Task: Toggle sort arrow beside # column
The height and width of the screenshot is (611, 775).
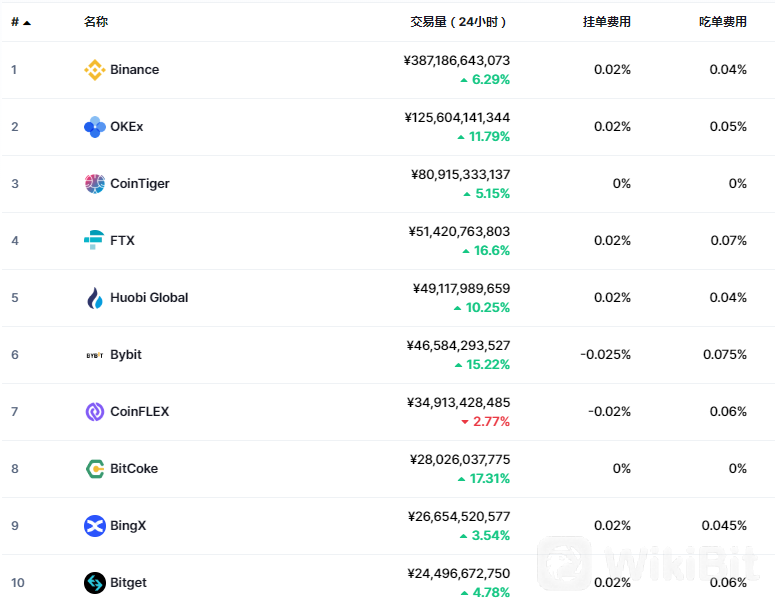Action: tap(27, 22)
